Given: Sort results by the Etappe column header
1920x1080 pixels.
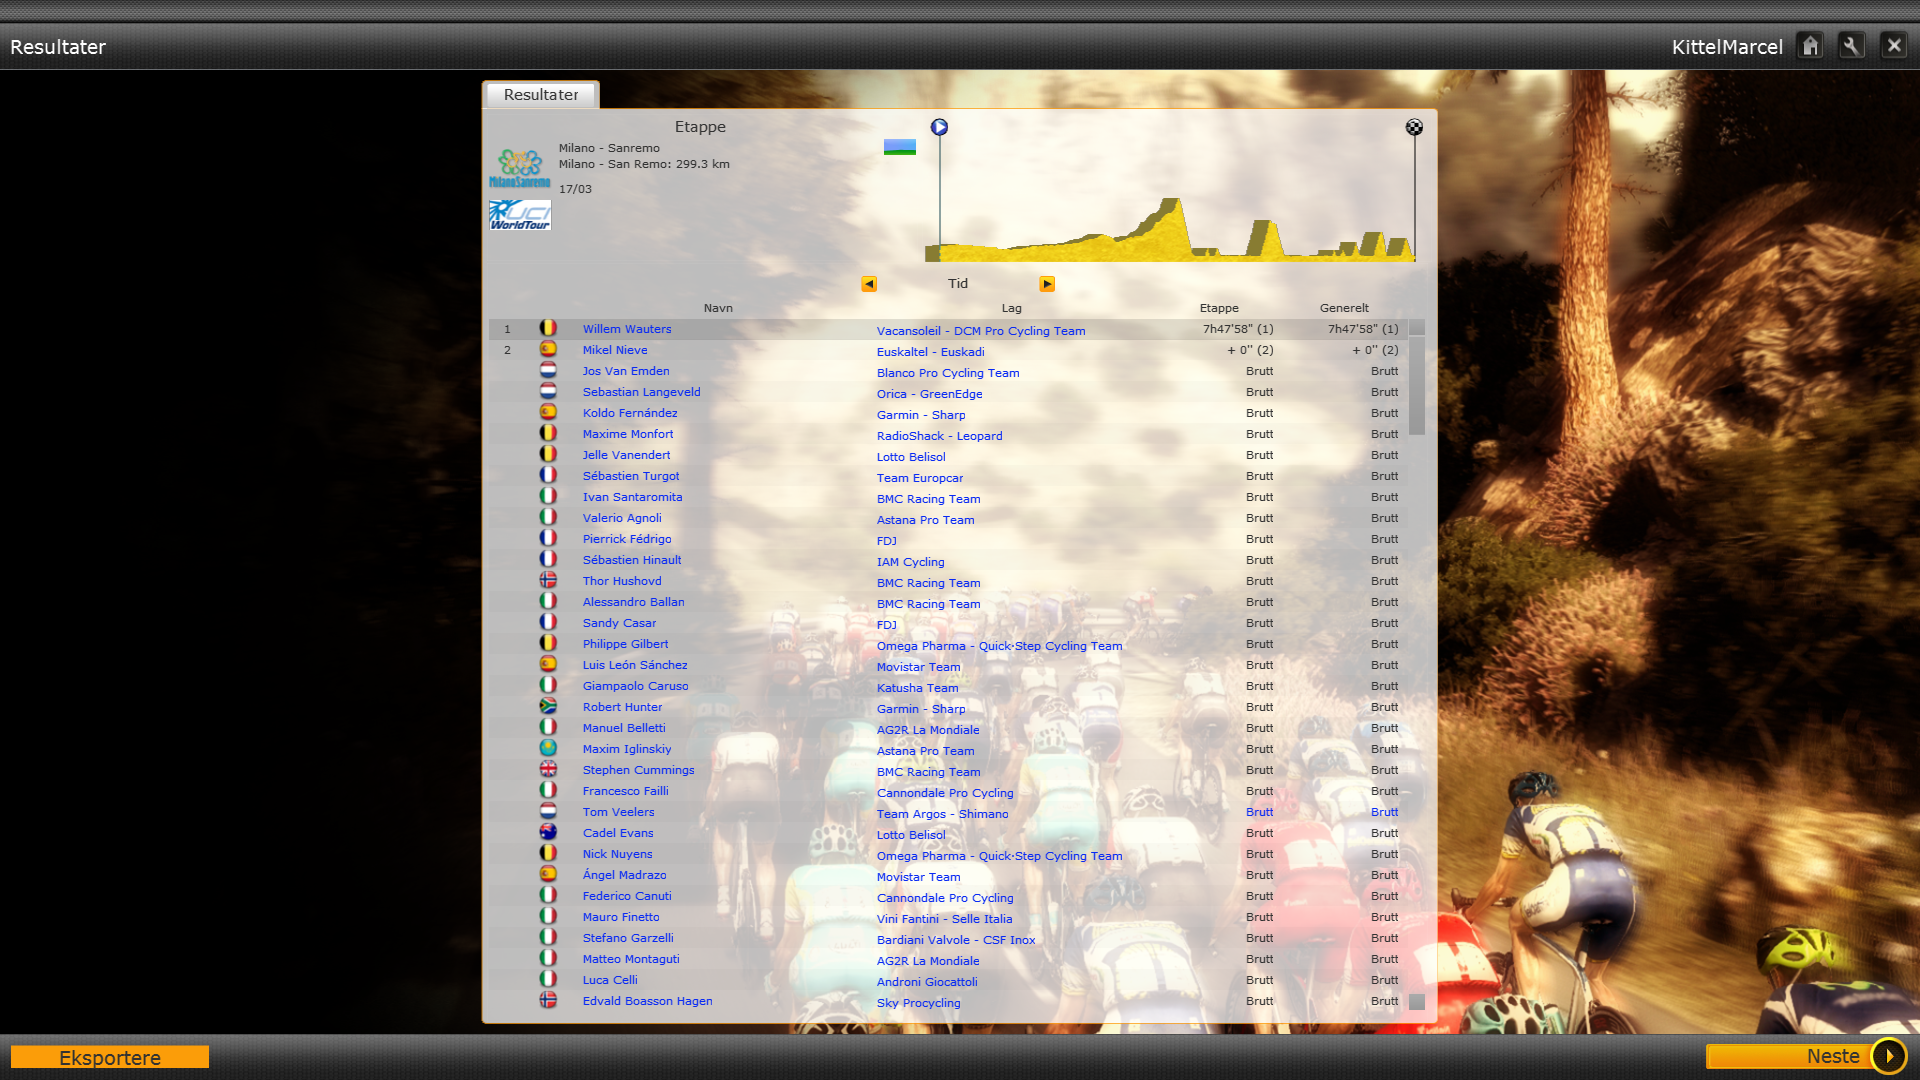Looking at the screenshot, I should click(x=1218, y=308).
